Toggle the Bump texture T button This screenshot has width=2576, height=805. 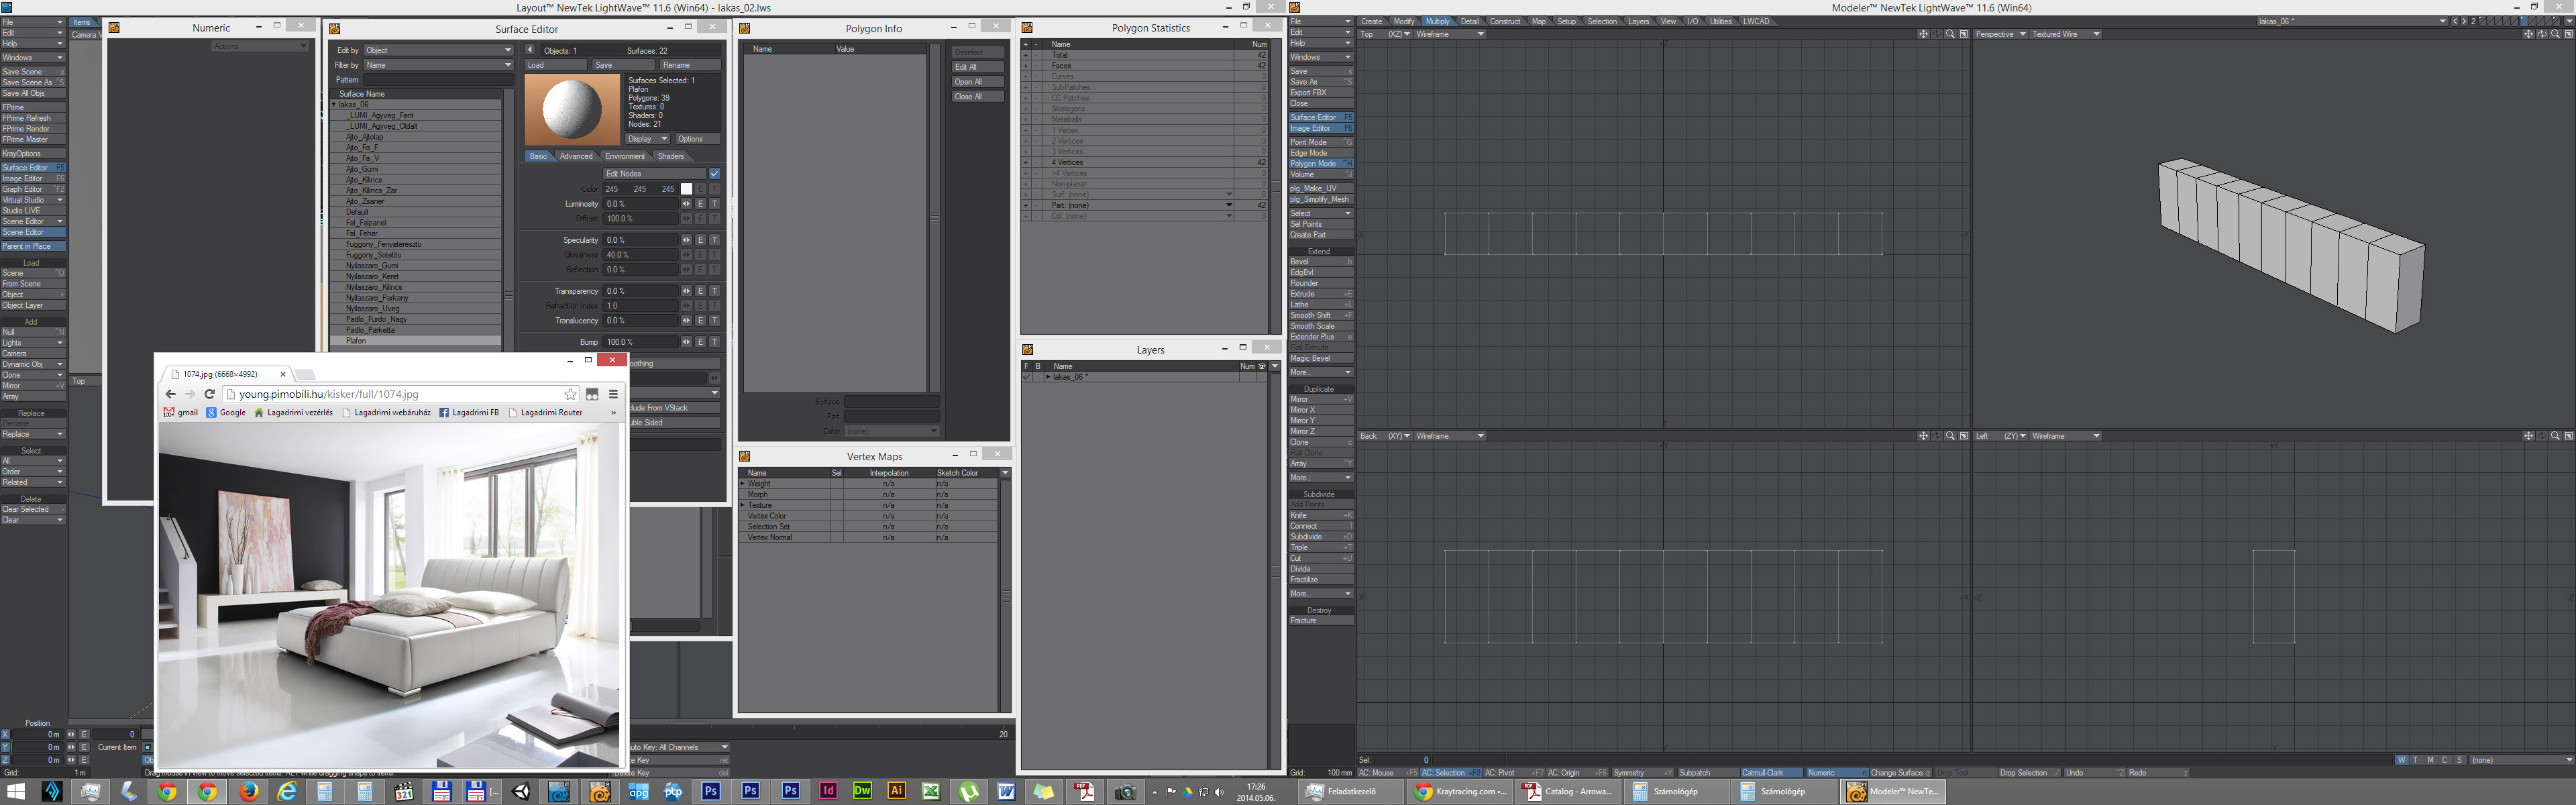click(714, 342)
